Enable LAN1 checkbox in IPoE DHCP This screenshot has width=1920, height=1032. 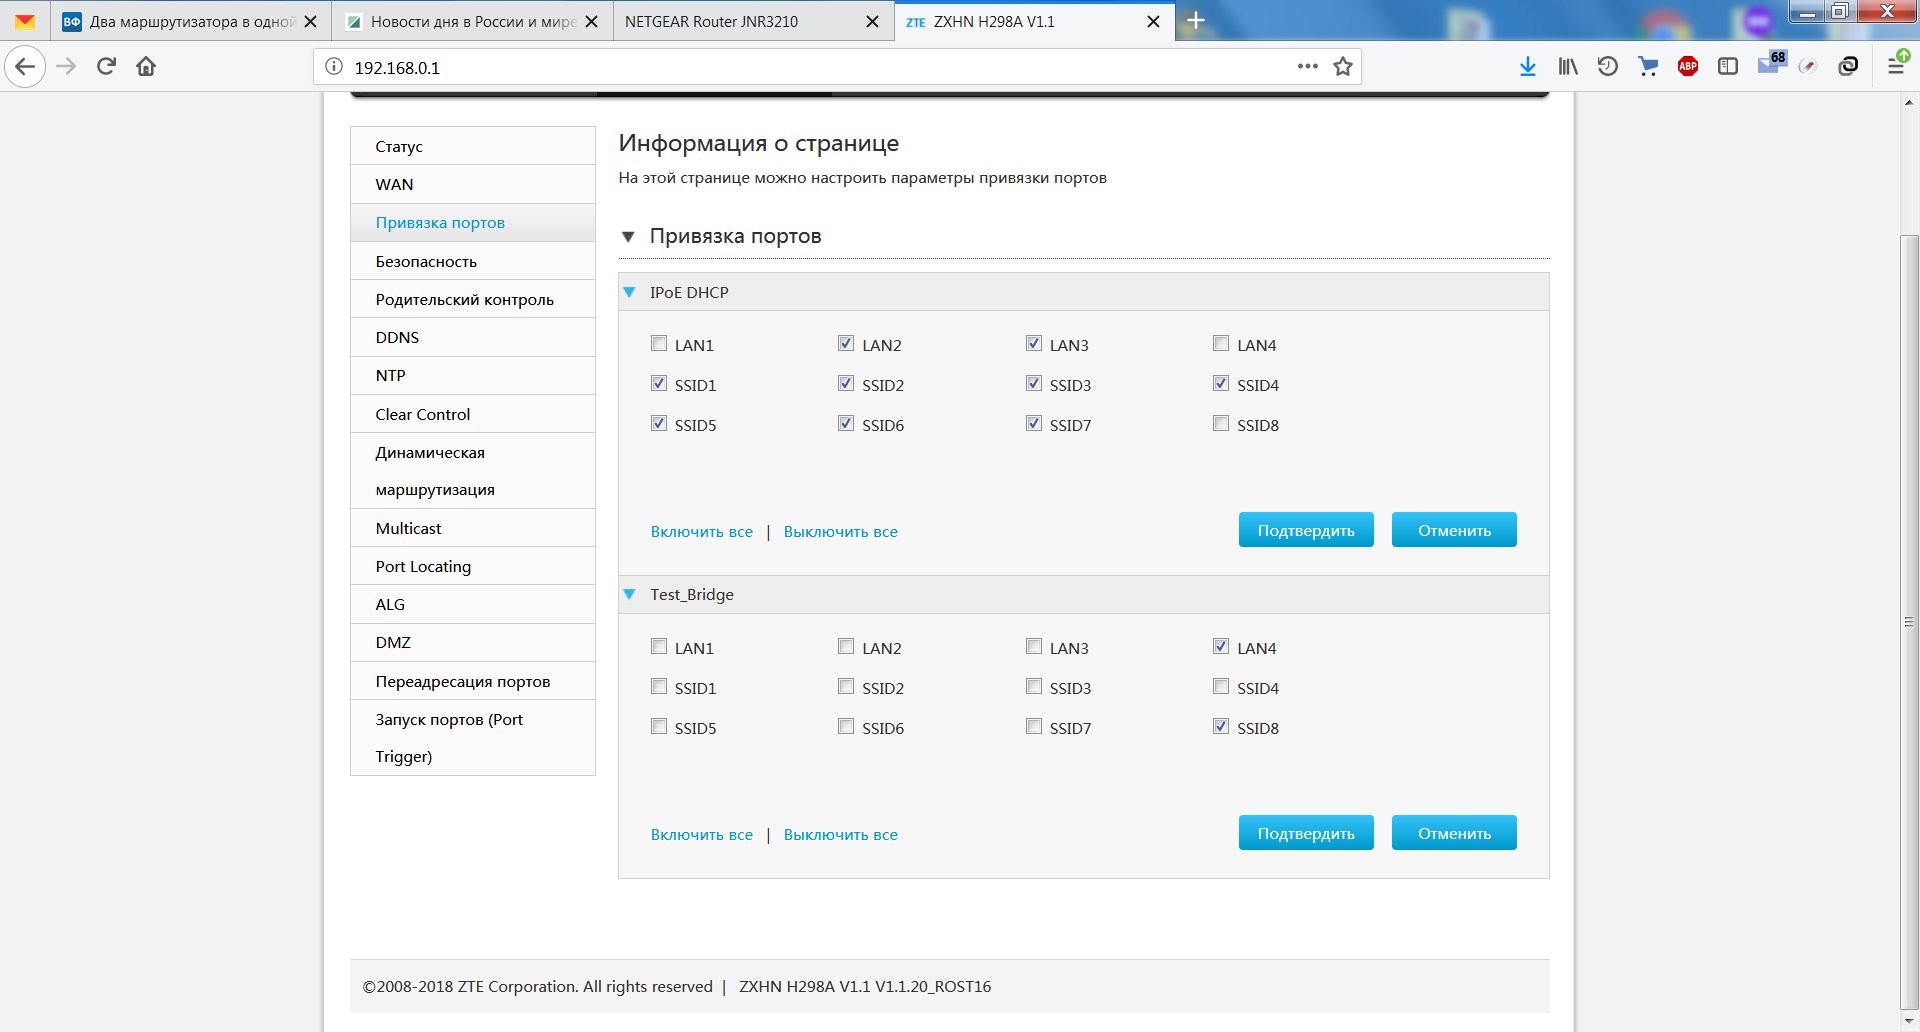659,344
